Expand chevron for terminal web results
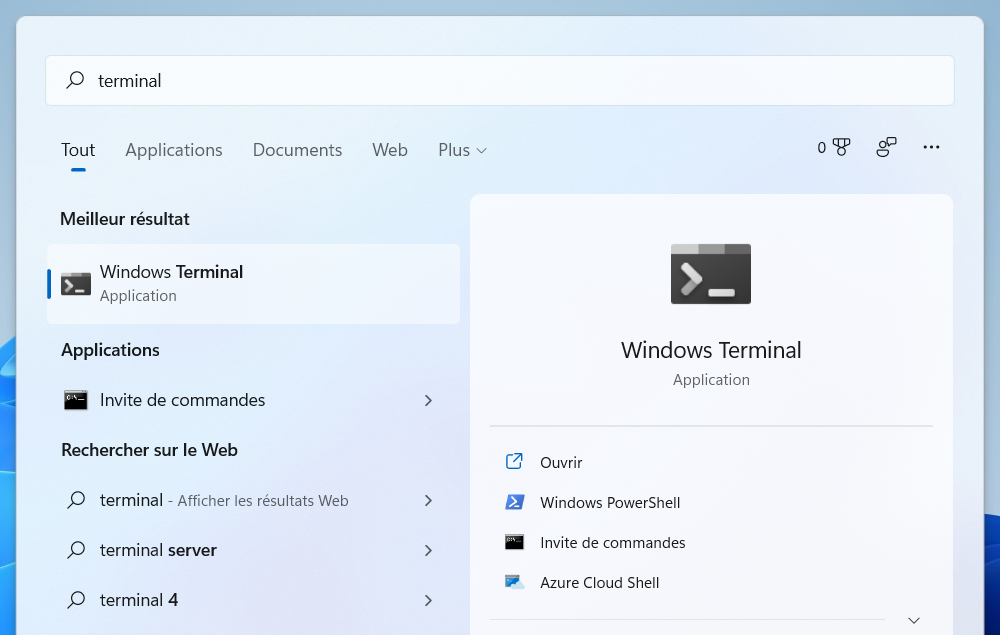The width and height of the screenshot is (1000, 635). [429, 500]
